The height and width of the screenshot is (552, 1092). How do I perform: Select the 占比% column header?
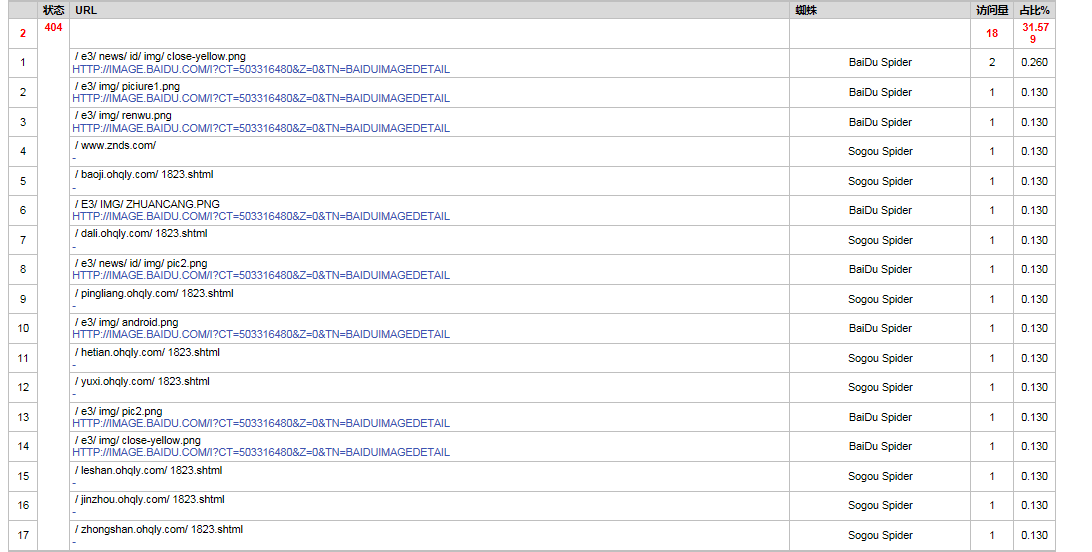click(x=1034, y=10)
